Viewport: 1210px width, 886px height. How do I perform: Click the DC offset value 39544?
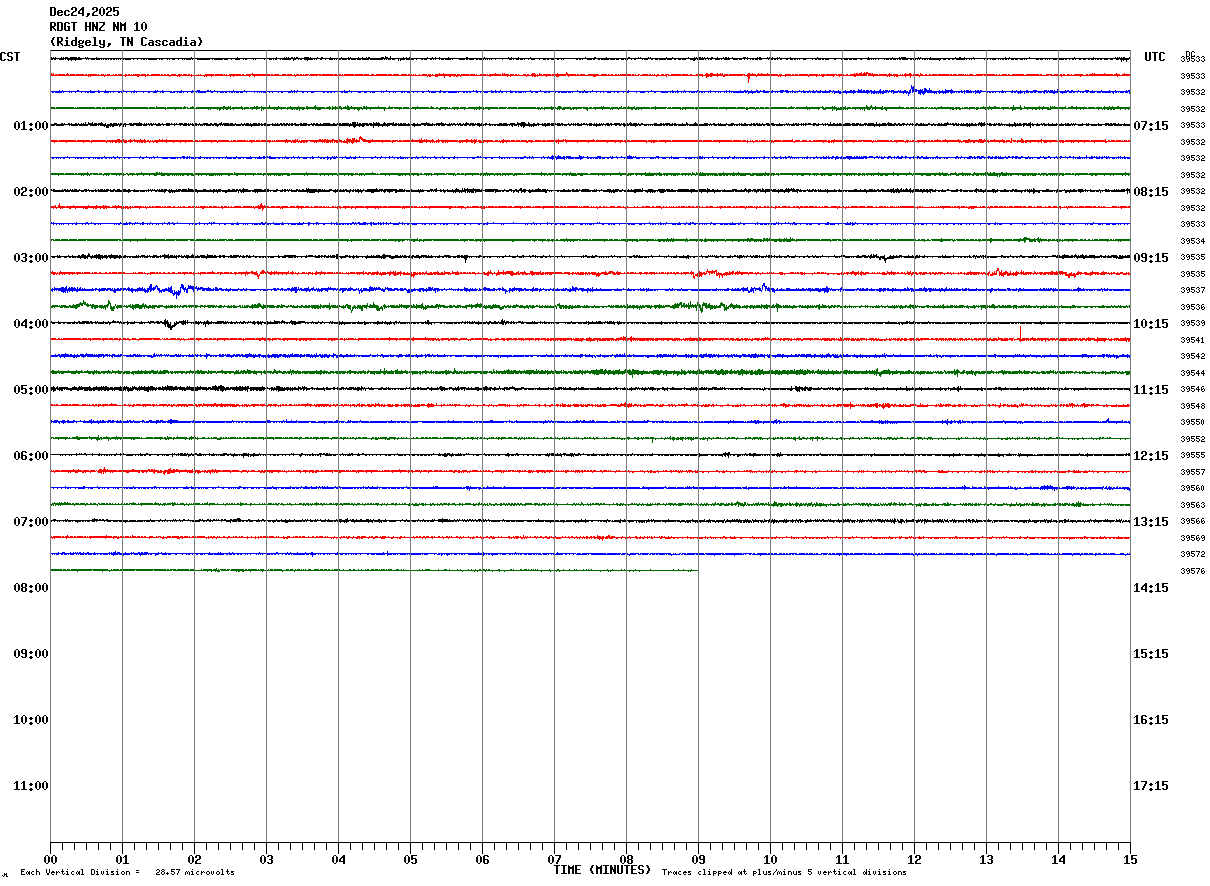(x=1193, y=373)
